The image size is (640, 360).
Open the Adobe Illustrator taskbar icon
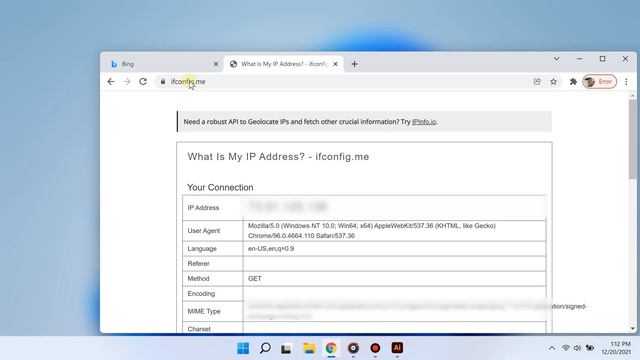click(x=397, y=348)
